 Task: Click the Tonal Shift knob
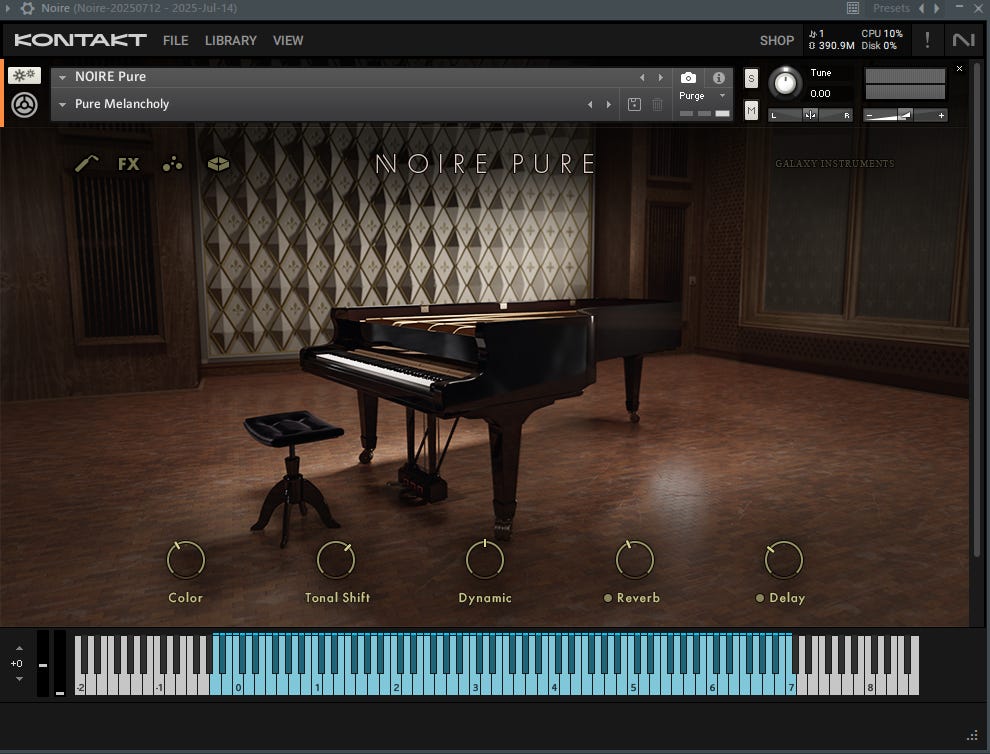[x=335, y=560]
